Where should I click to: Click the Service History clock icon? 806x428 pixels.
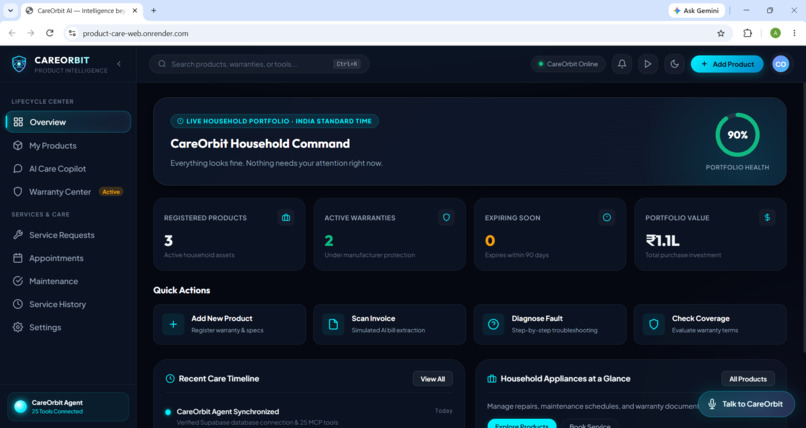(18, 304)
